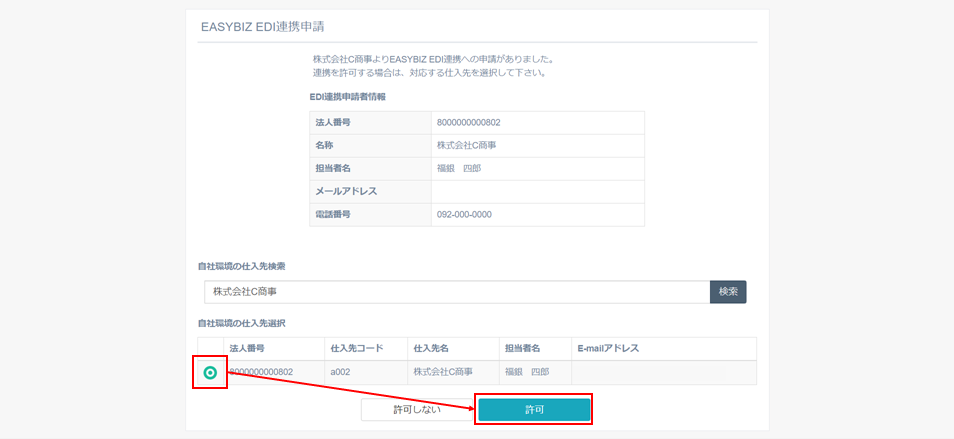This screenshot has height=439, width=954.
Task: Click the 許可 approve button
Action: click(x=534, y=410)
